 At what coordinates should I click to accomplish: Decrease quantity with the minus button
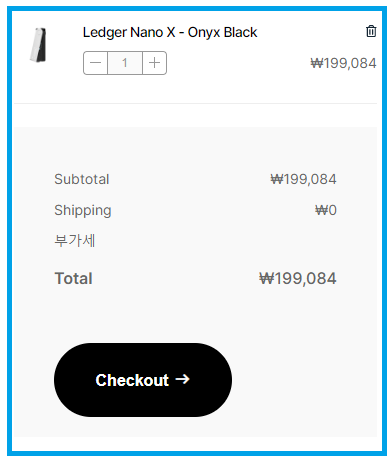(x=95, y=63)
